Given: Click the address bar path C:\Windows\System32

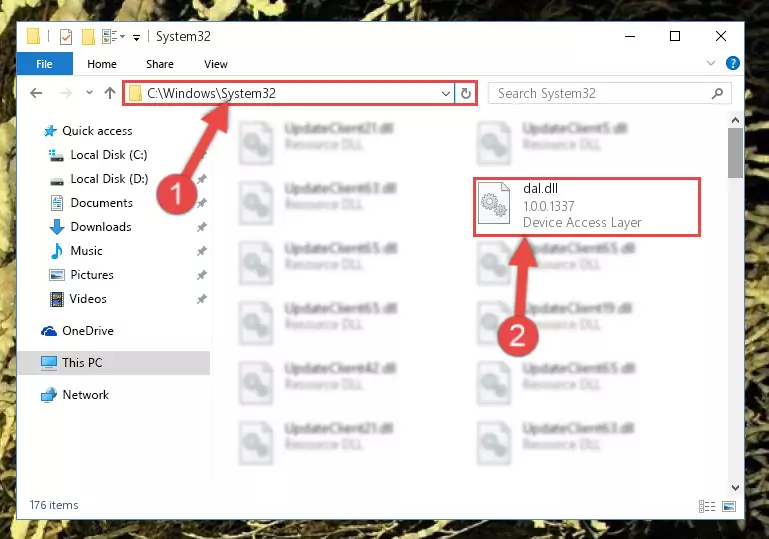Looking at the screenshot, I should tap(211, 93).
